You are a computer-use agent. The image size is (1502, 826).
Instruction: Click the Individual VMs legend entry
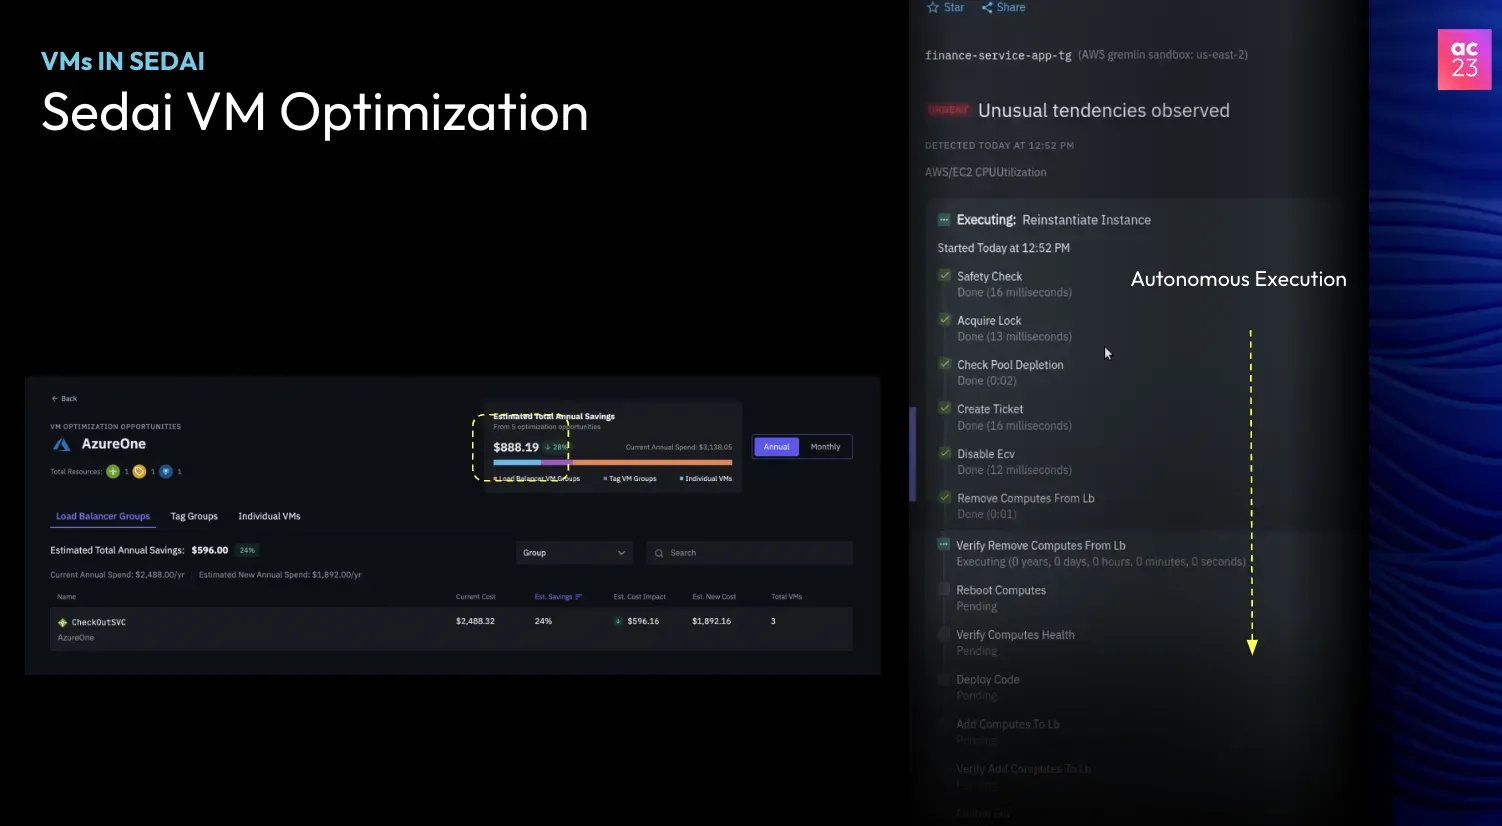click(x=706, y=479)
